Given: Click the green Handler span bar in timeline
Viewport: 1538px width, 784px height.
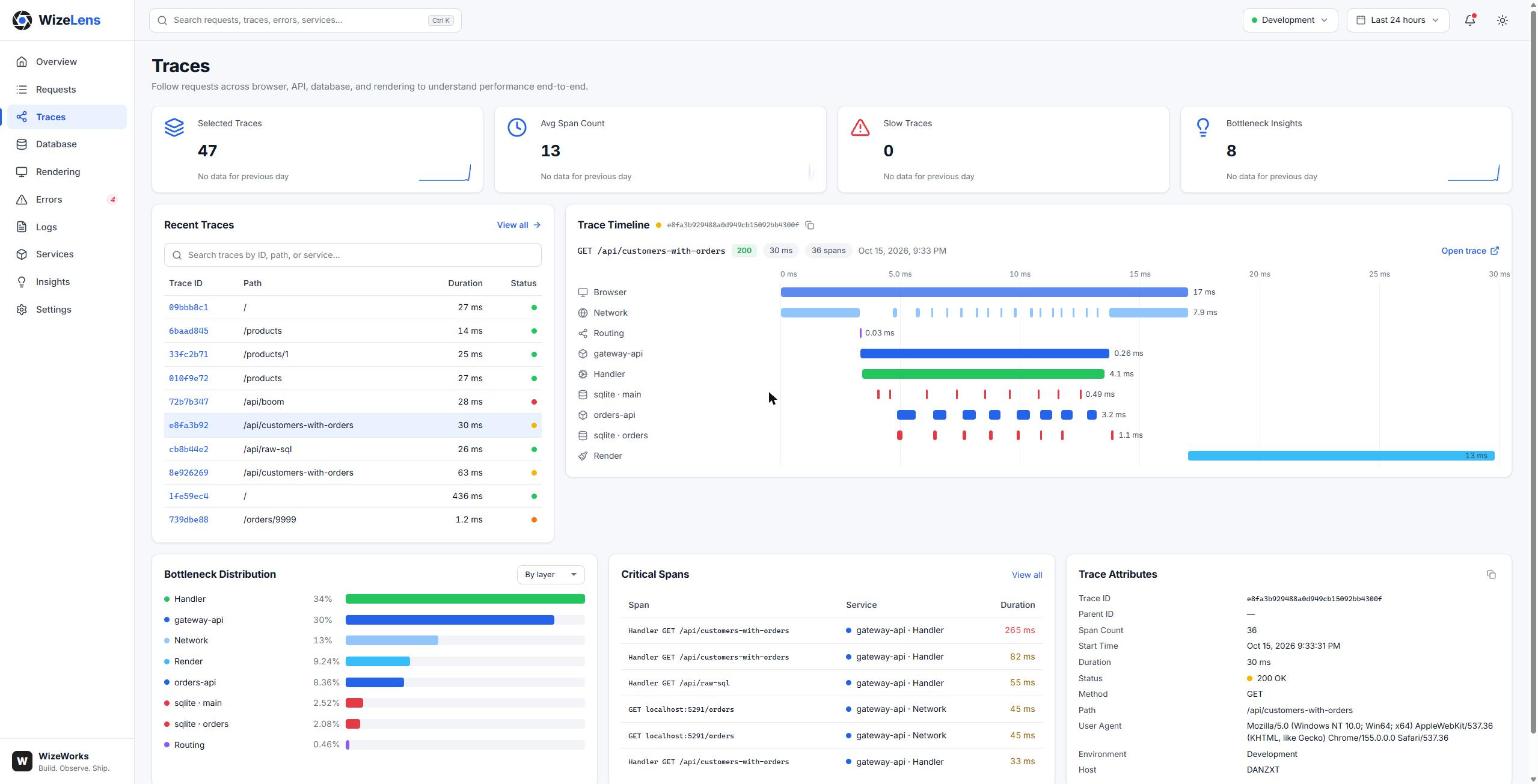Looking at the screenshot, I should 983,374.
